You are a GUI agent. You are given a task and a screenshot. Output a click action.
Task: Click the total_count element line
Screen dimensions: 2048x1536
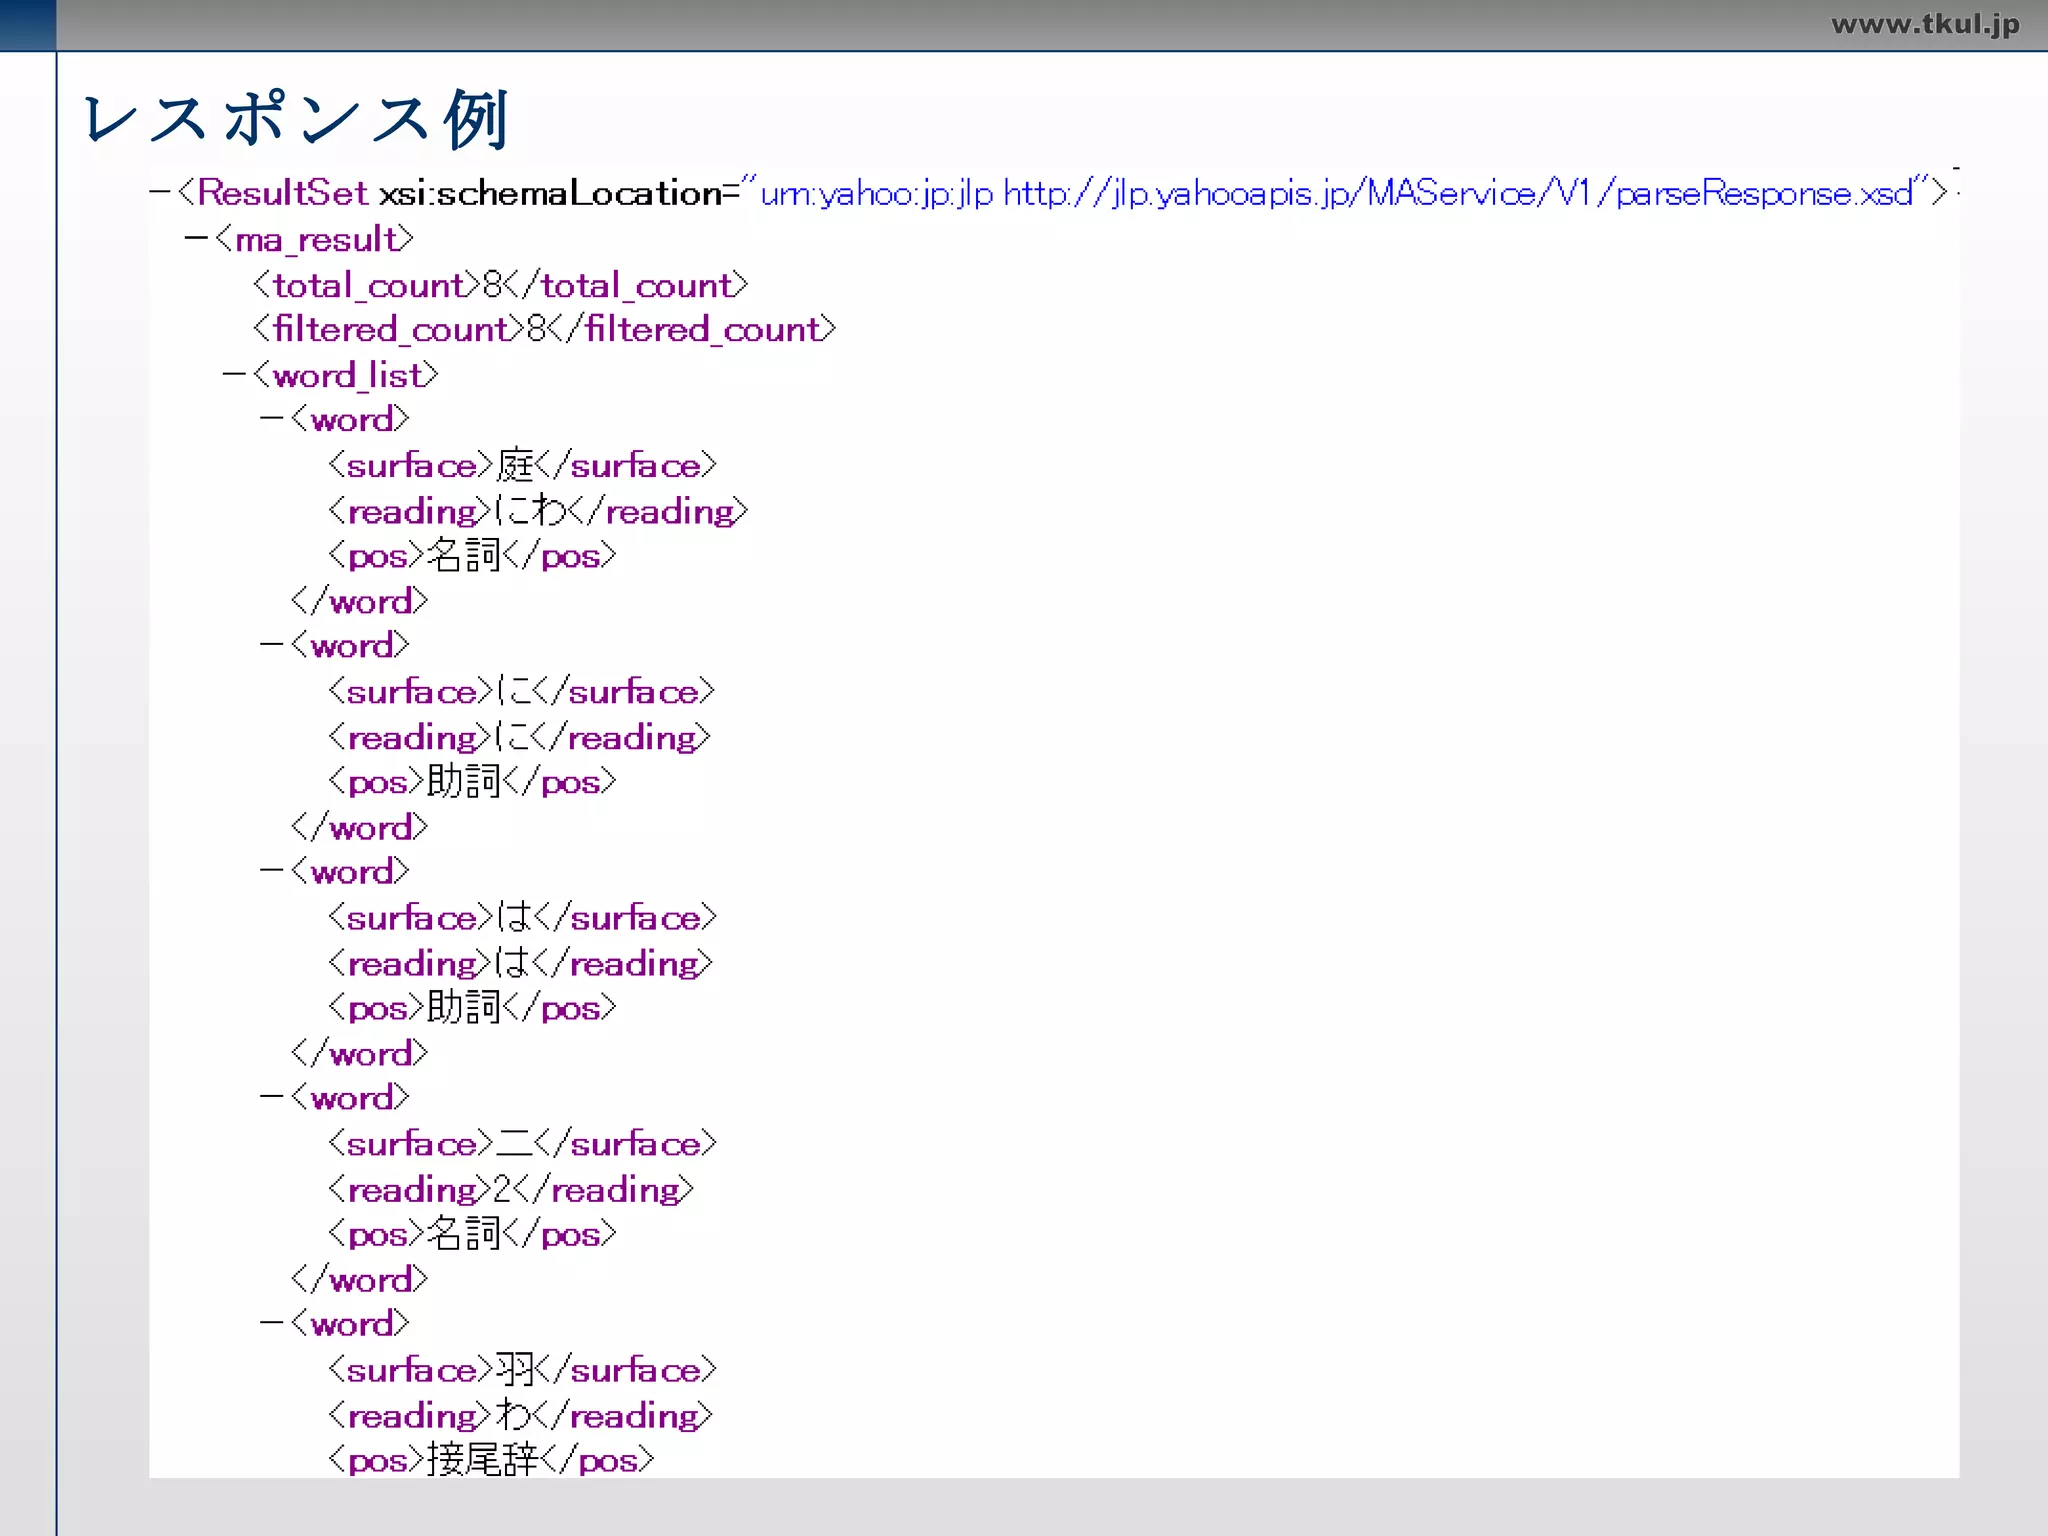point(500,285)
